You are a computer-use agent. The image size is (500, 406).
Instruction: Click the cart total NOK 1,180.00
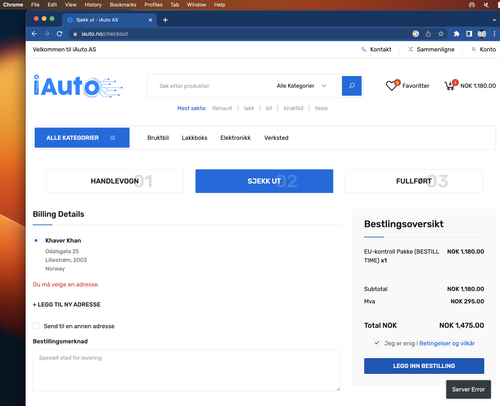(x=478, y=86)
